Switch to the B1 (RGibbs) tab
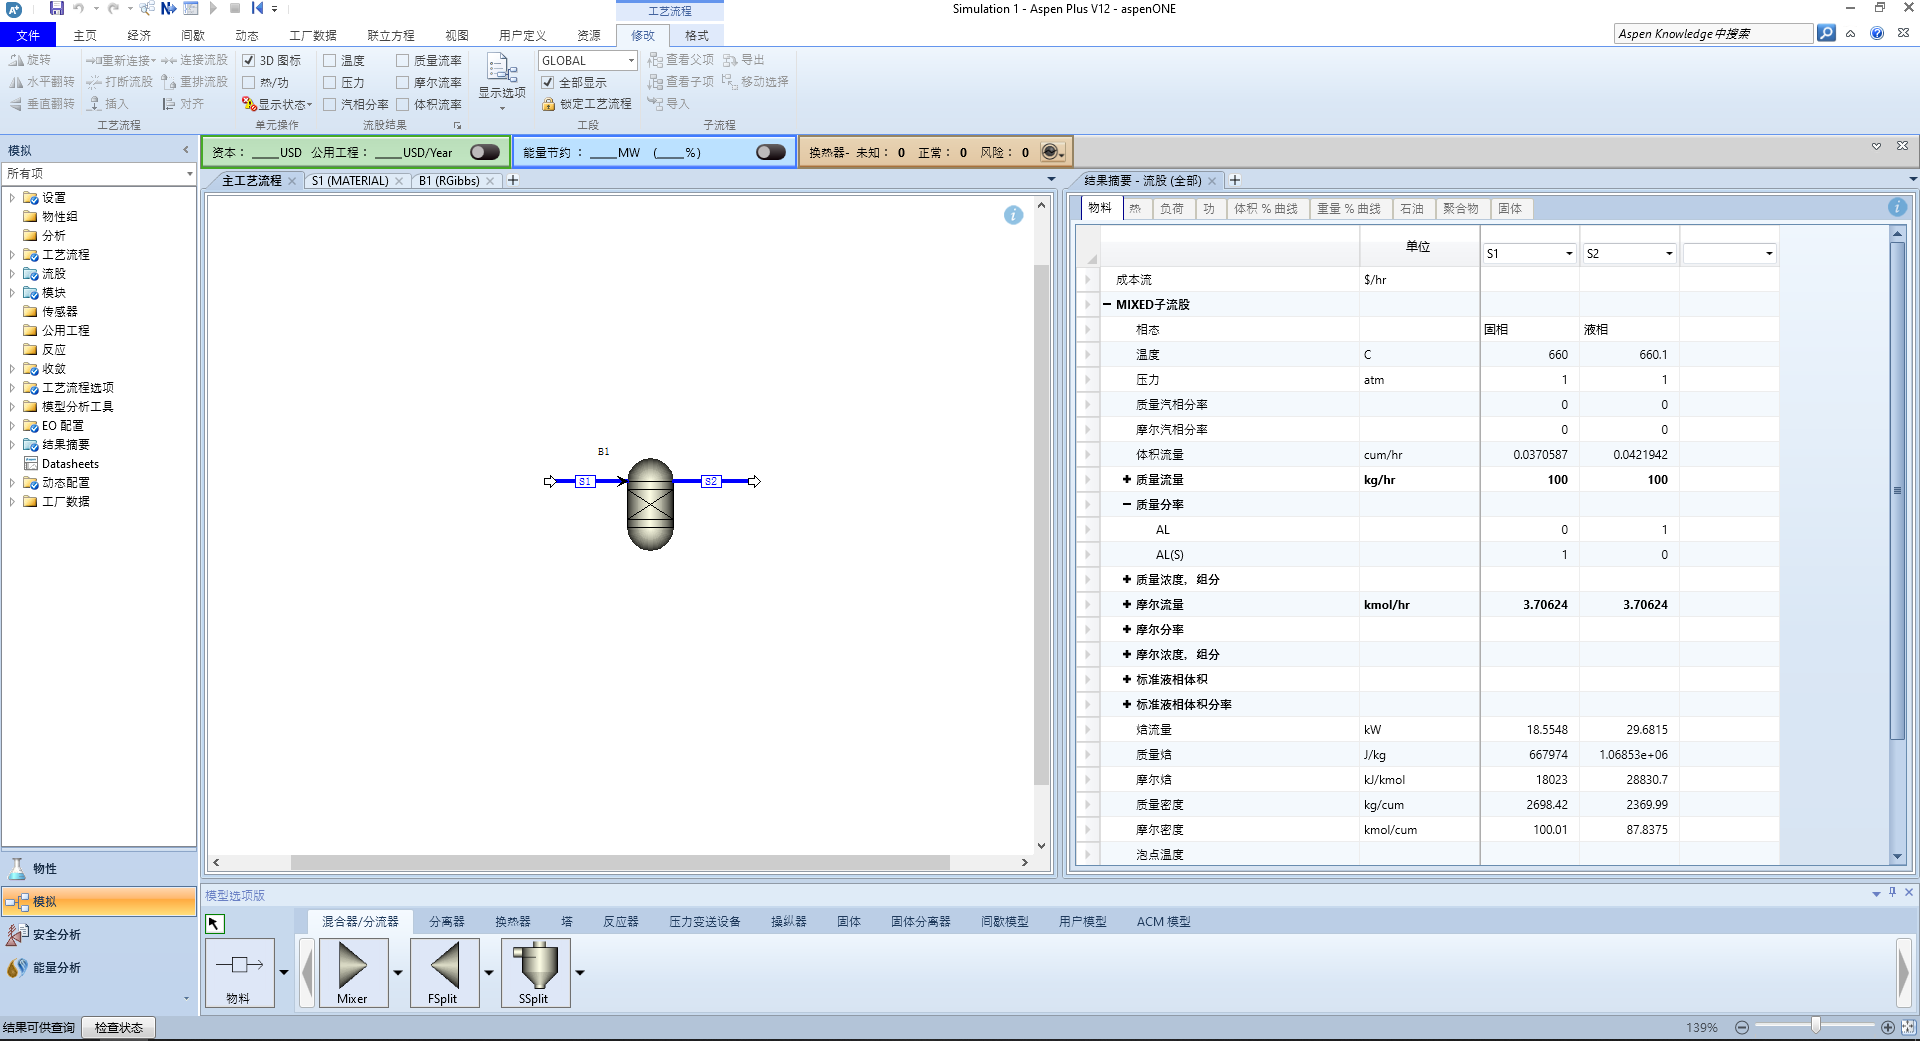Viewport: 1920px width, 1041px height. point(449,181)
